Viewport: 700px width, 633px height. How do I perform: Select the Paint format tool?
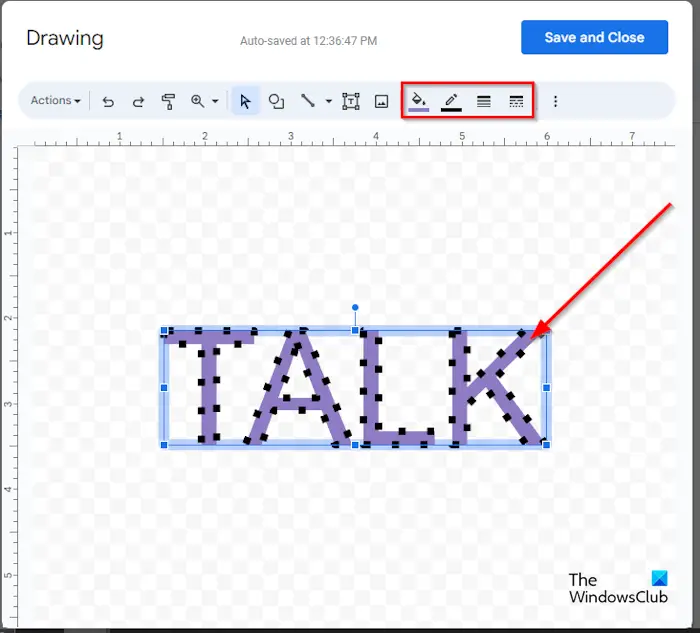point(168,101)
